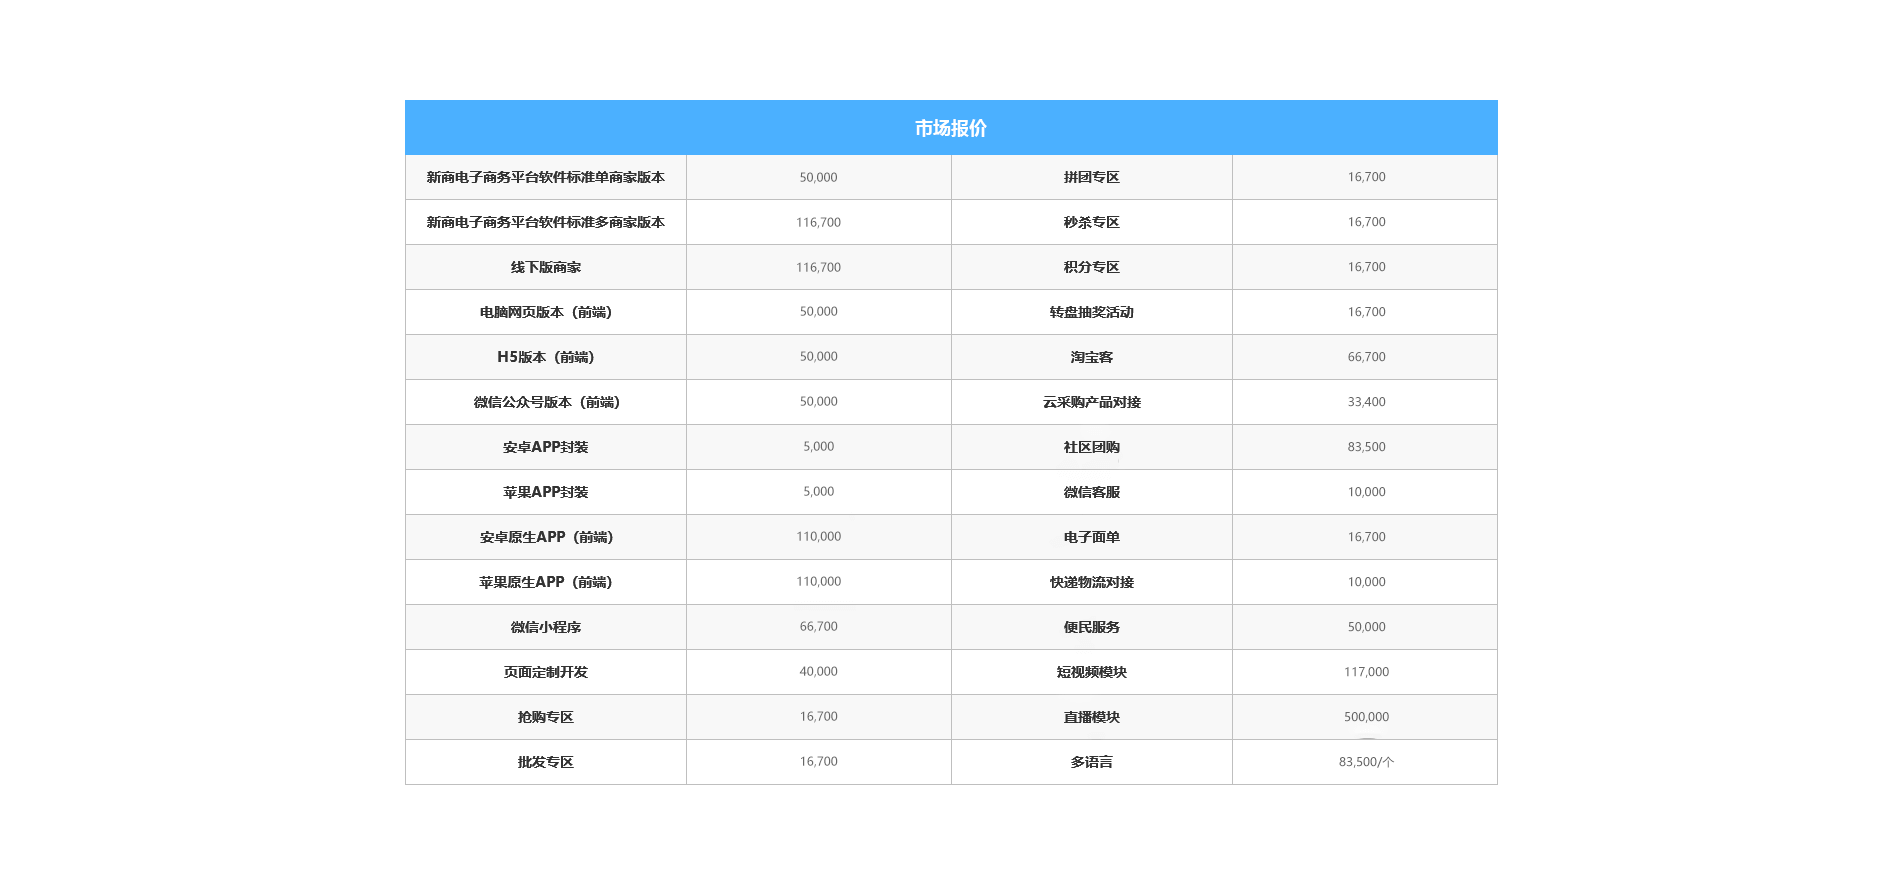1903x874 pixels.
Task: Select the 微信小程序 row label
Action: pyautogui.click(x=545, y=627)
